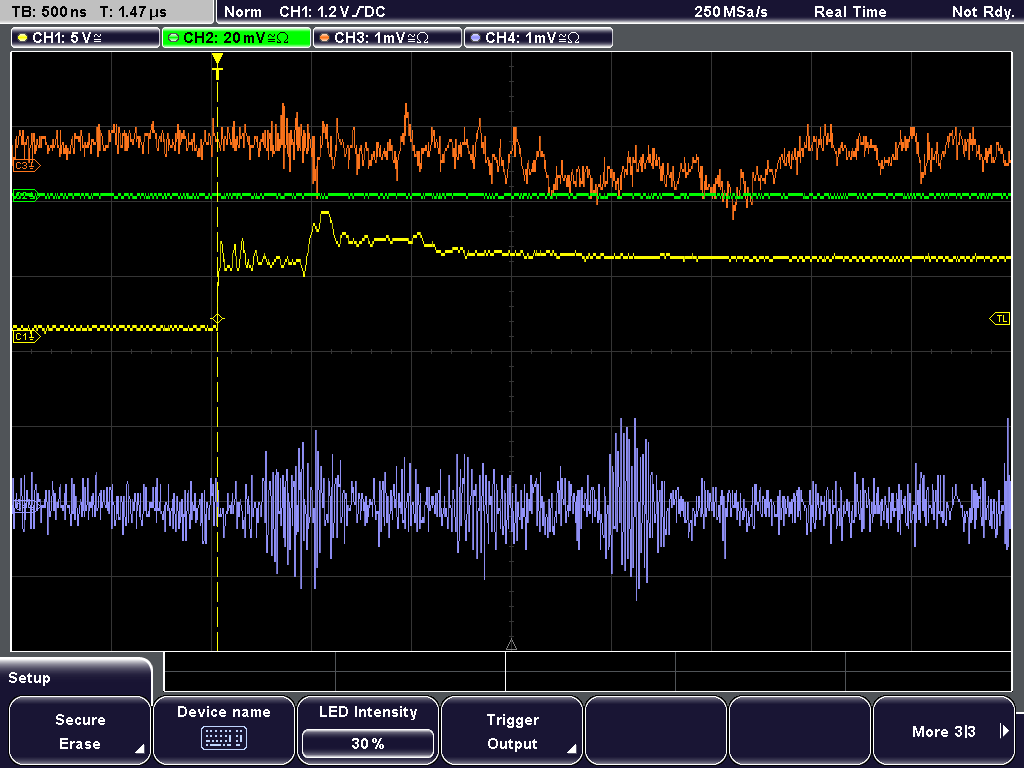Click the C4 purple ground level marker

coord(26,505)
